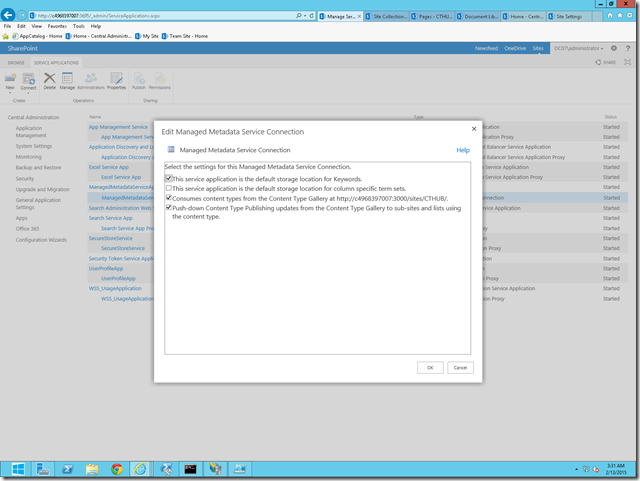The image size is (640, 481).
Task: Refresh the page with the reload icon
Action: click(x=311, y=16)
